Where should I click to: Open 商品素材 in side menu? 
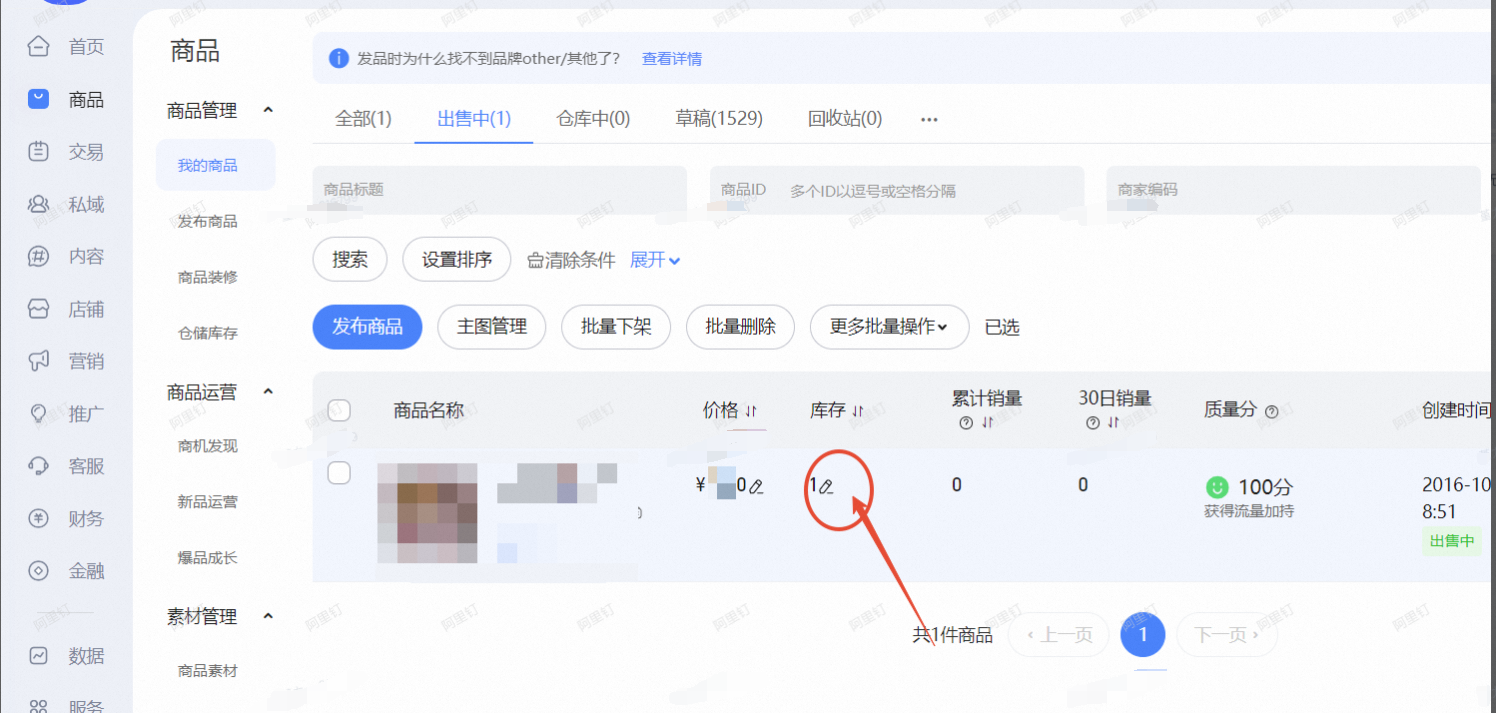pyautogui.click(x=207, y=671)
